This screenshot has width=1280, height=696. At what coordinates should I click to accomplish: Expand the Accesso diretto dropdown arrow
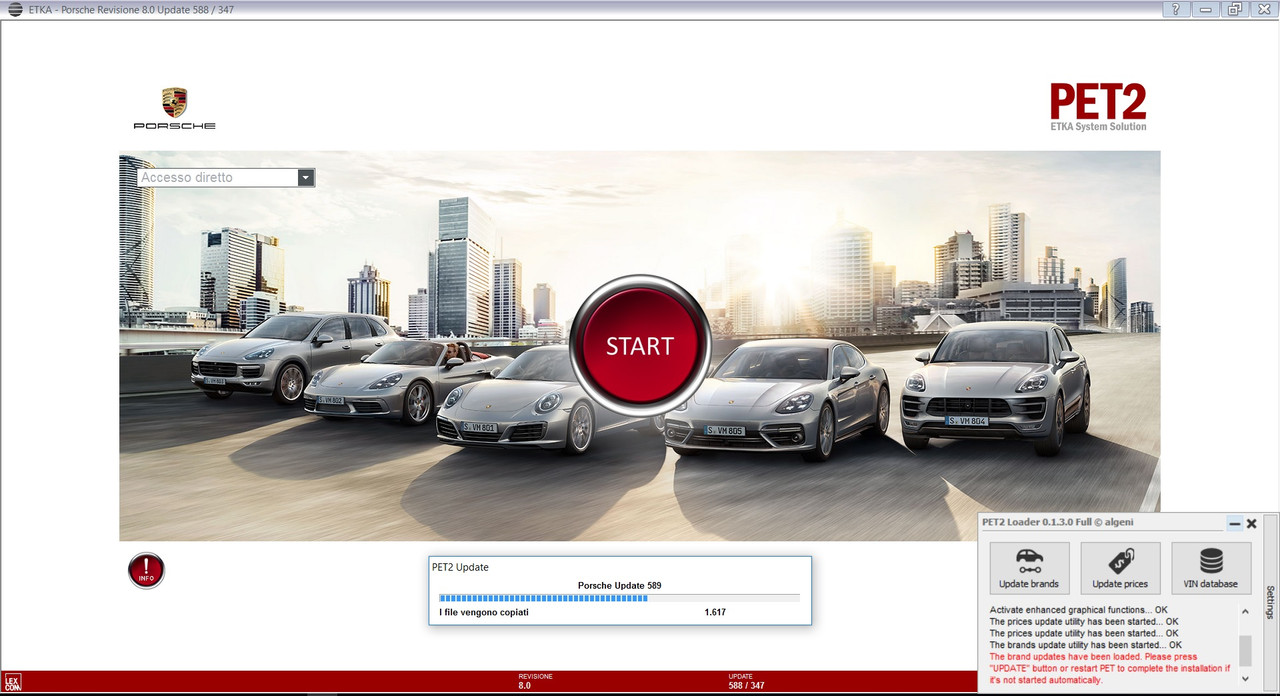(x=306, y=178)
